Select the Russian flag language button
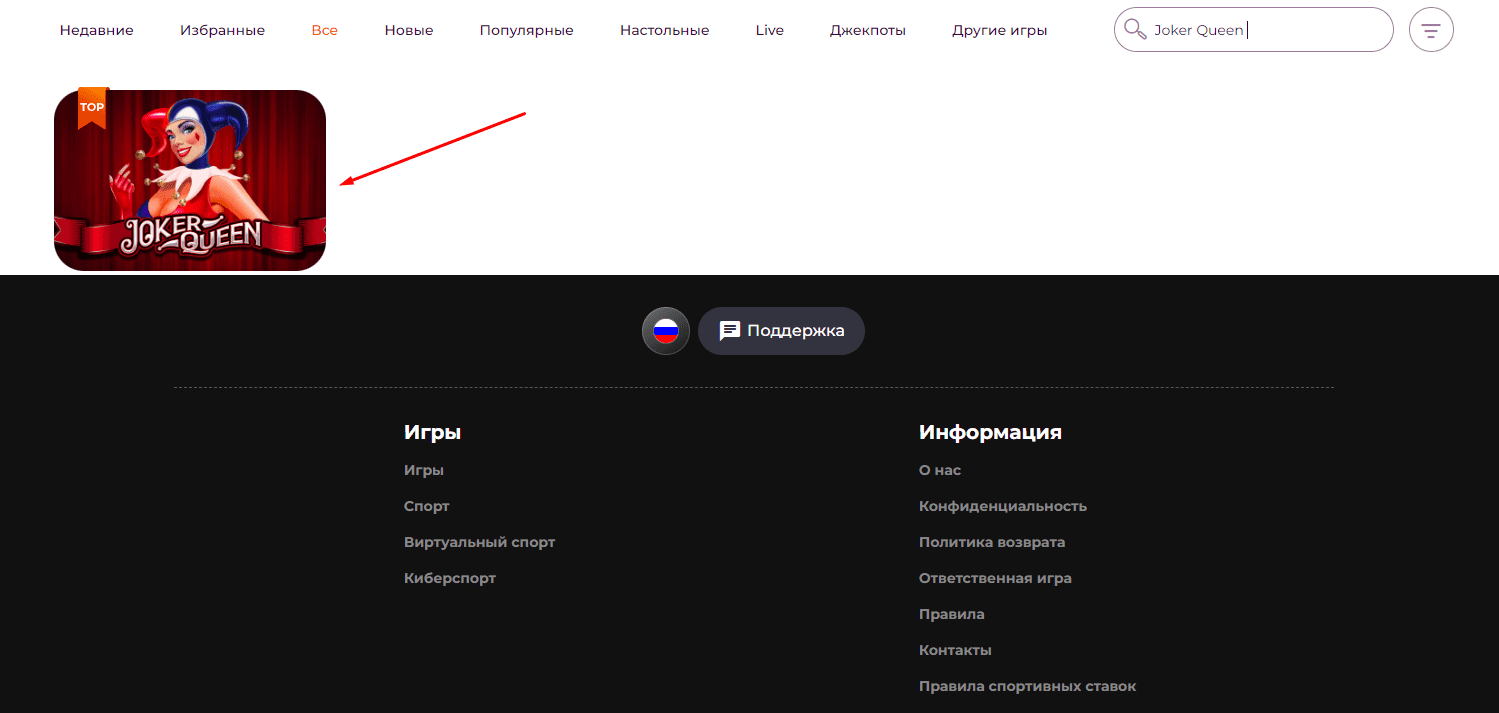This screenshot has width=1499, height=713. coord(666,331)
